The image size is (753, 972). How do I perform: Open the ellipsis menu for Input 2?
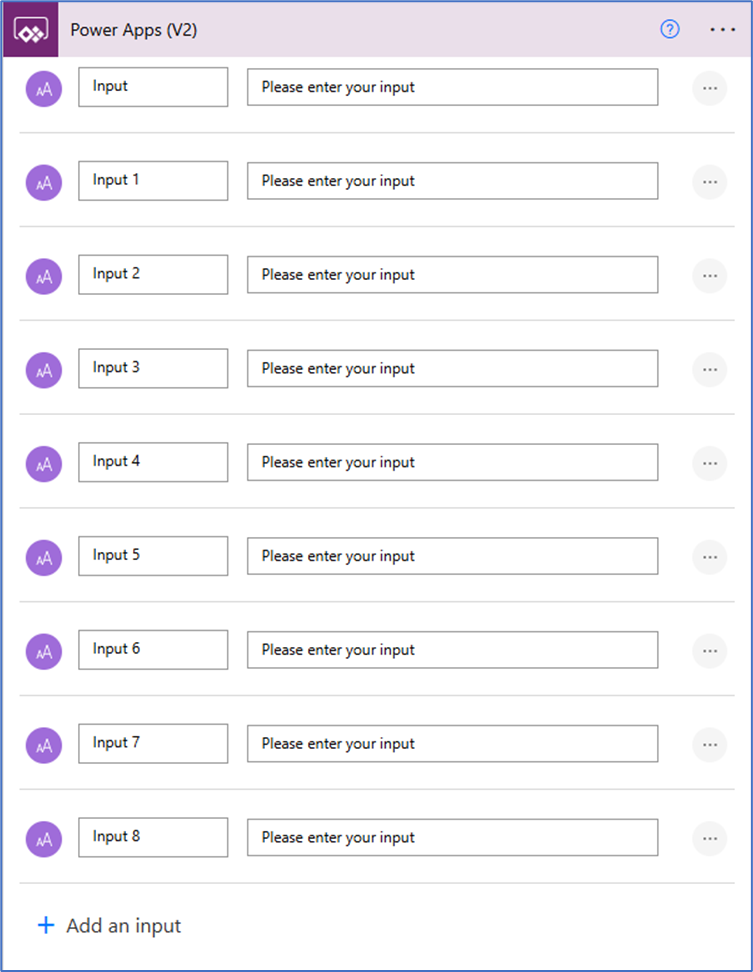pyautogui.click(x=710, y=276)
